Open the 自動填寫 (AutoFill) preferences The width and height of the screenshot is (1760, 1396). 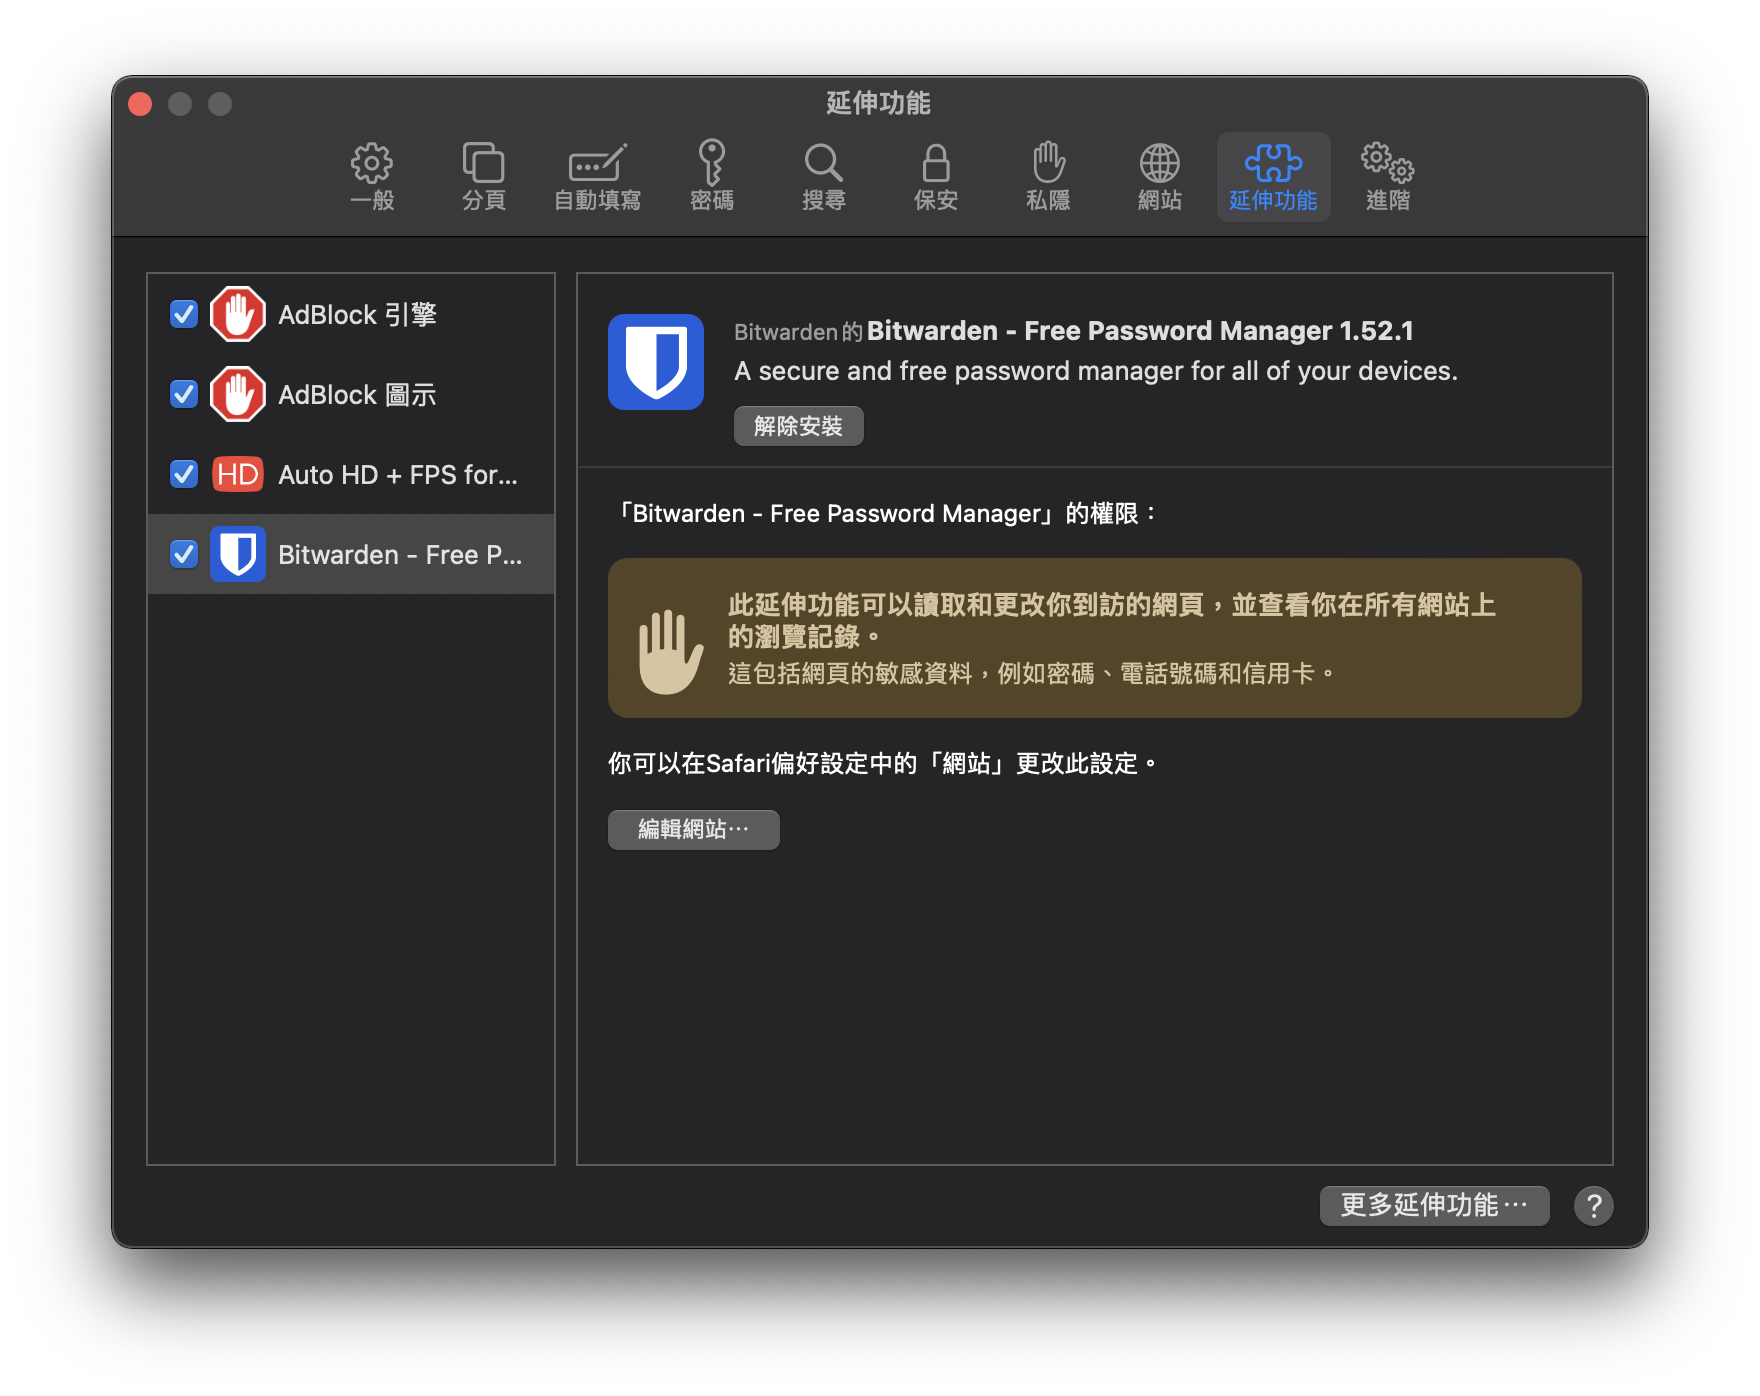[598, 177]
